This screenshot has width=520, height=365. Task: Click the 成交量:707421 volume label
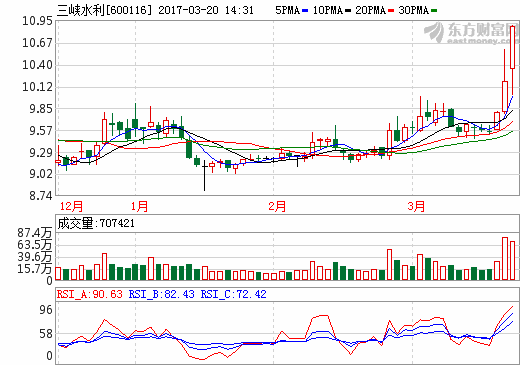click(x=96, y=223)
